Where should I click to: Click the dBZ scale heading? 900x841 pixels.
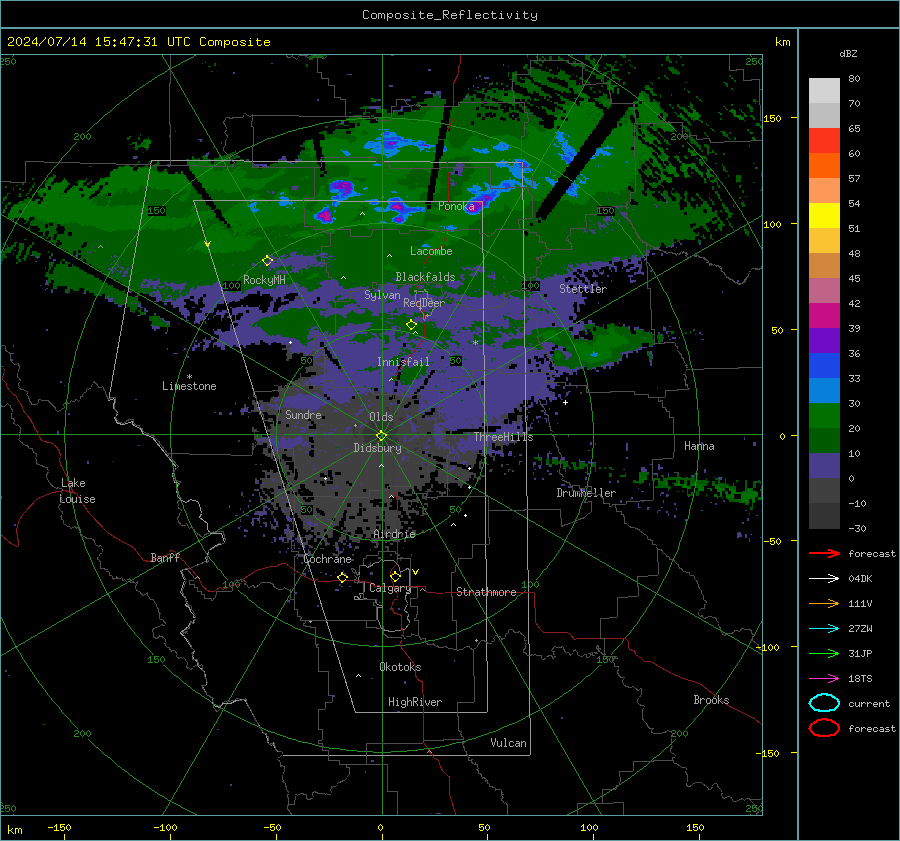coord(848,54)
